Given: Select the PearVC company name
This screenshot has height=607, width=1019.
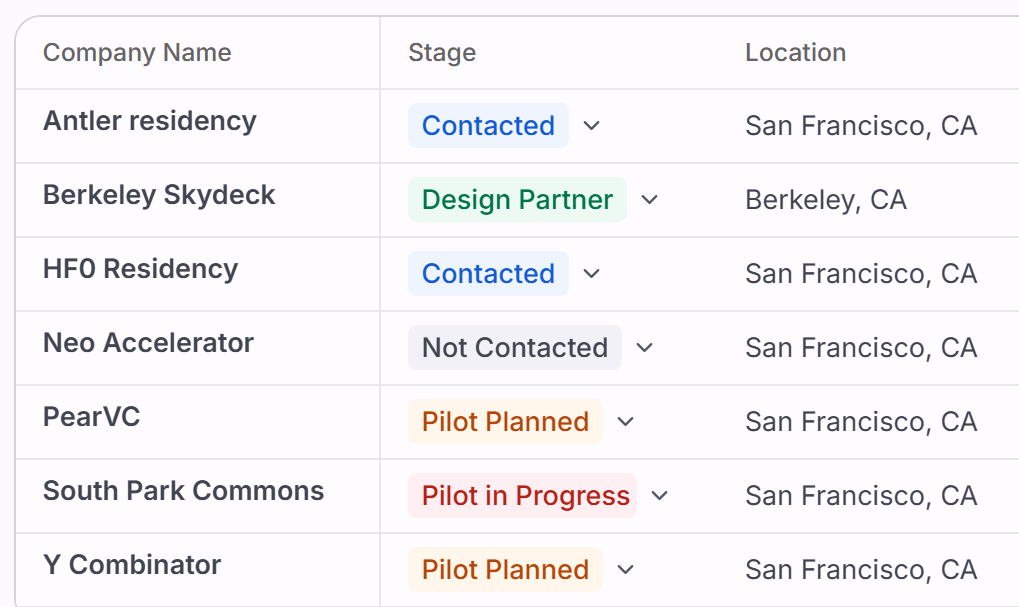Looking at the screenshot, I should coord(91,417).
